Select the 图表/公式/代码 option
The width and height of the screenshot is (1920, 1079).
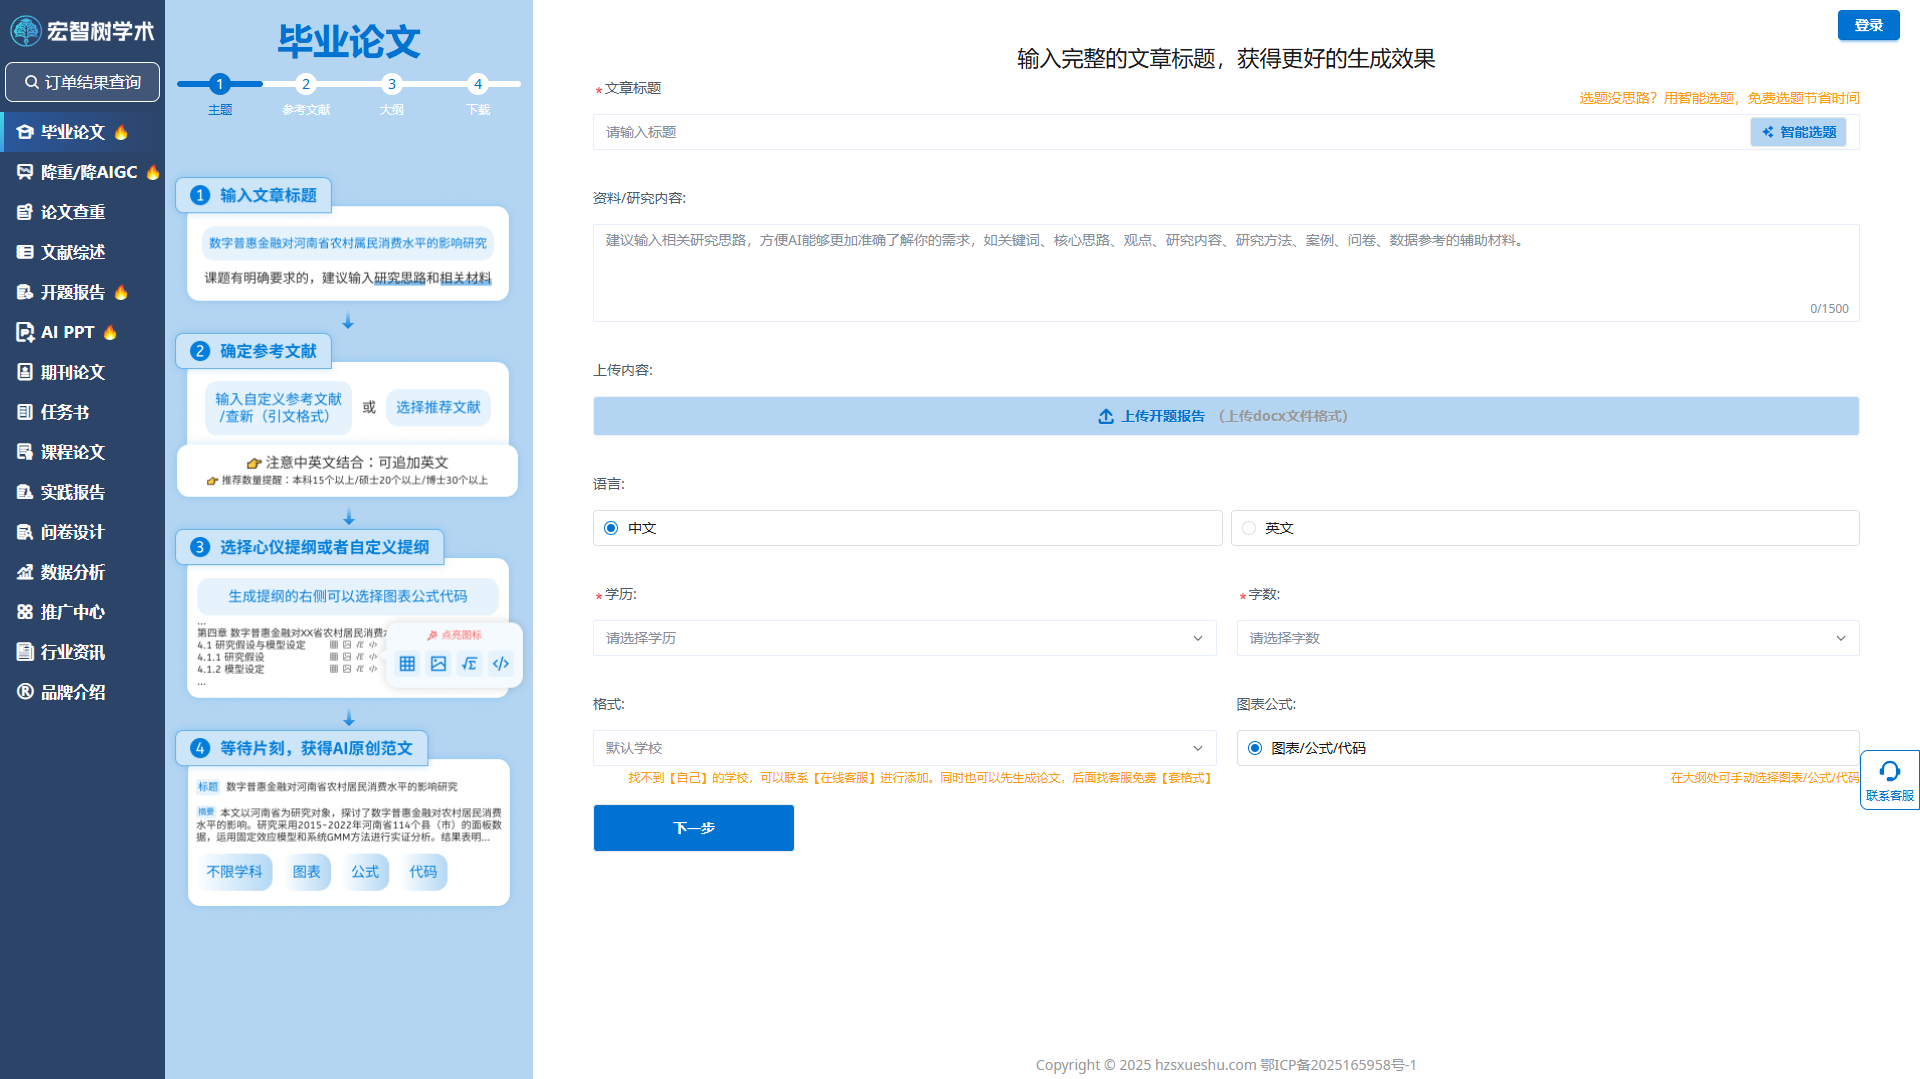tap(1254, 747)
